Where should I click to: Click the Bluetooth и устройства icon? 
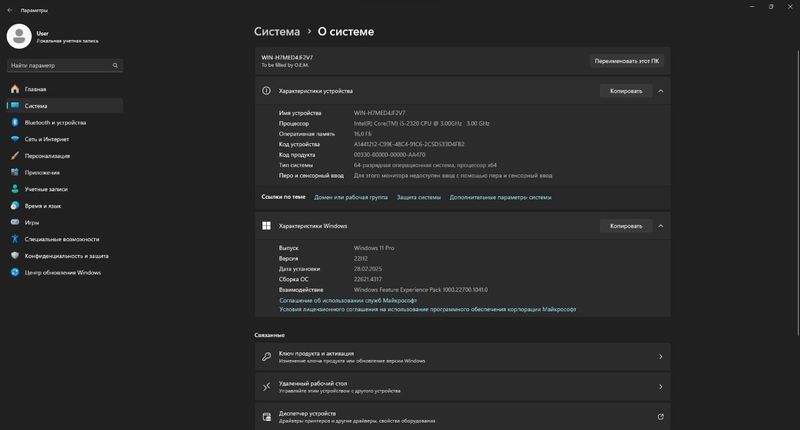point(15,122)
